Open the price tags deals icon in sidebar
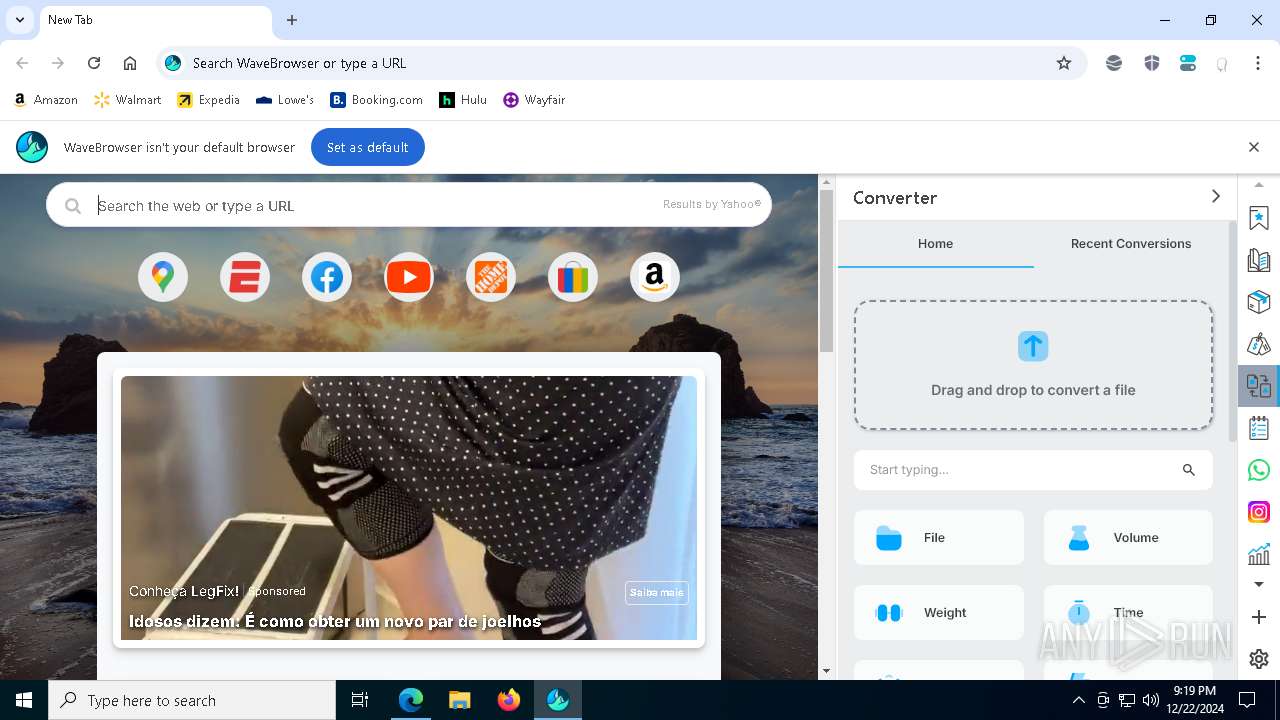This screenshot has width=1280, height=720. point(1259,344)
